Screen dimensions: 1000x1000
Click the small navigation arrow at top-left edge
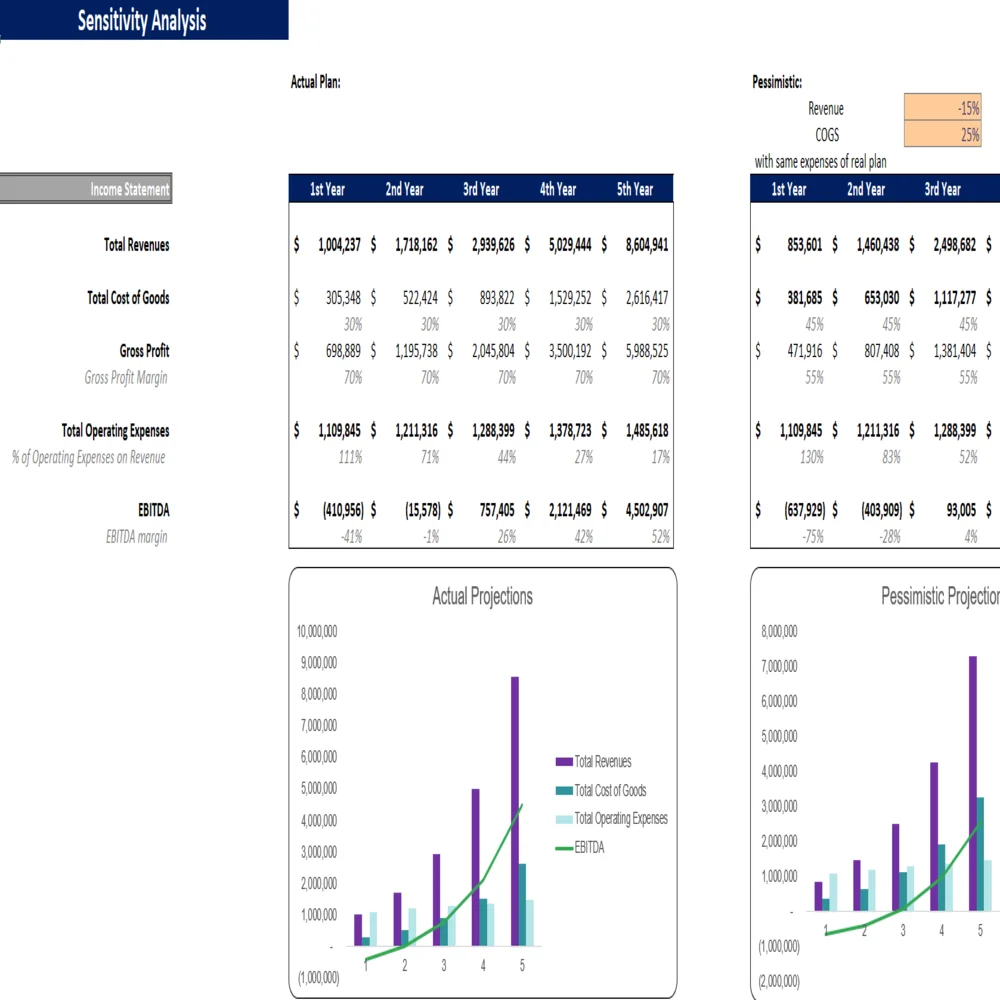[x=4, y=36]
